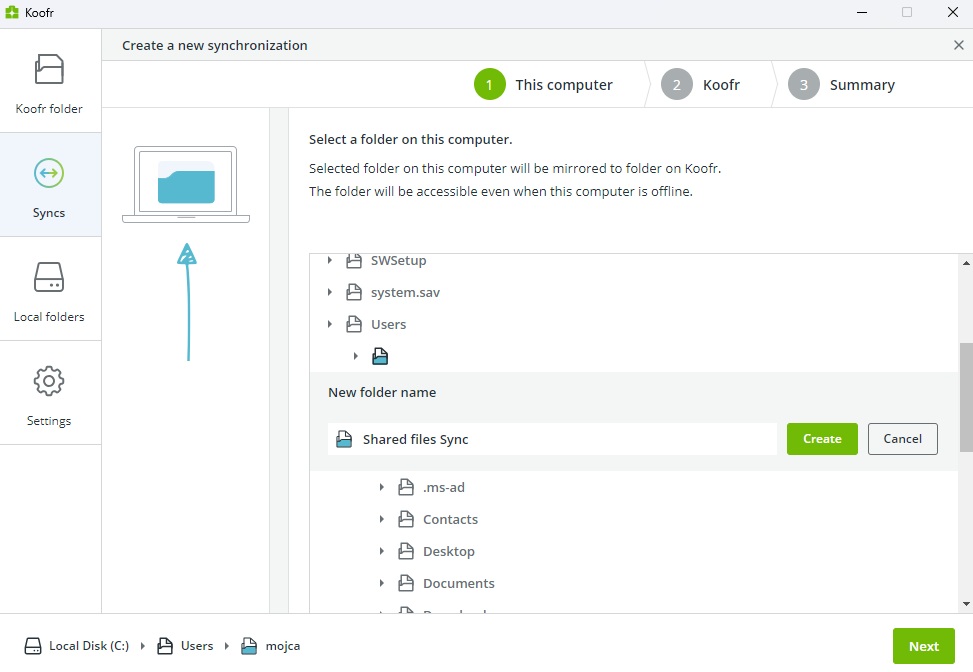Click the folder icon inside new folder name field

tap(344, 439)
